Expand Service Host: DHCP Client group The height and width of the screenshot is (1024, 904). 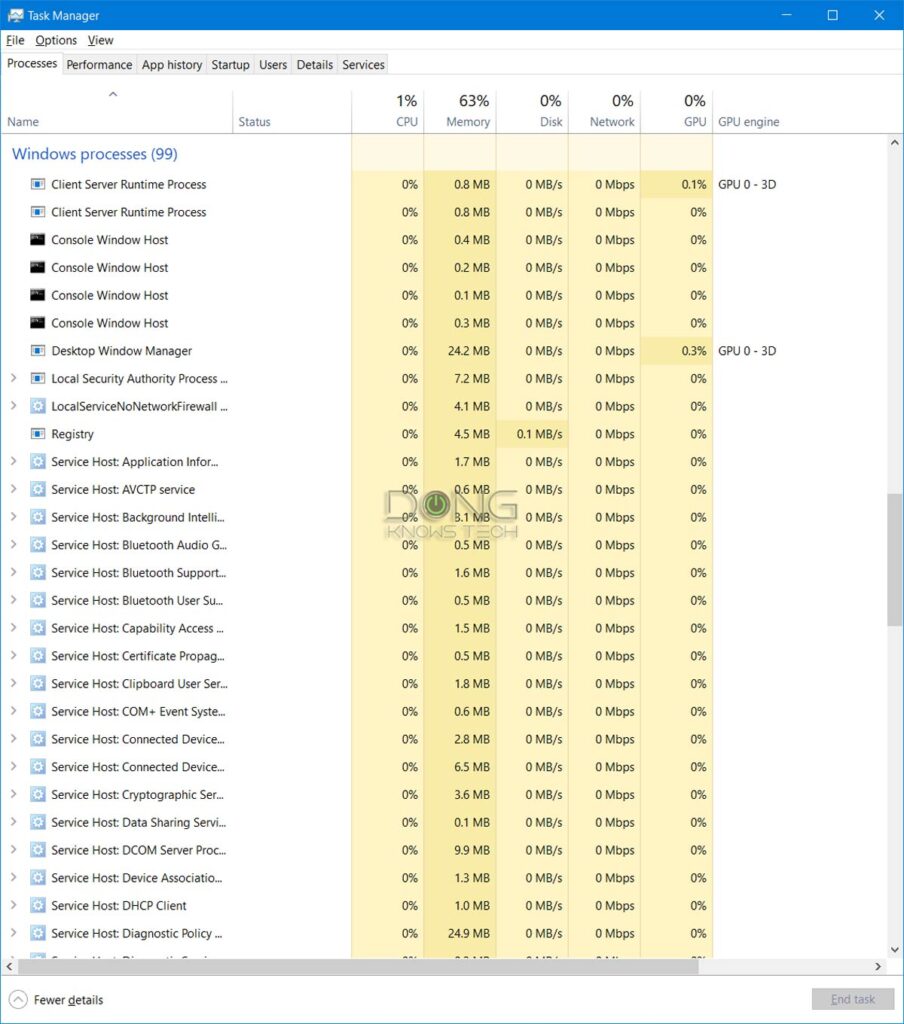(13, 905)
